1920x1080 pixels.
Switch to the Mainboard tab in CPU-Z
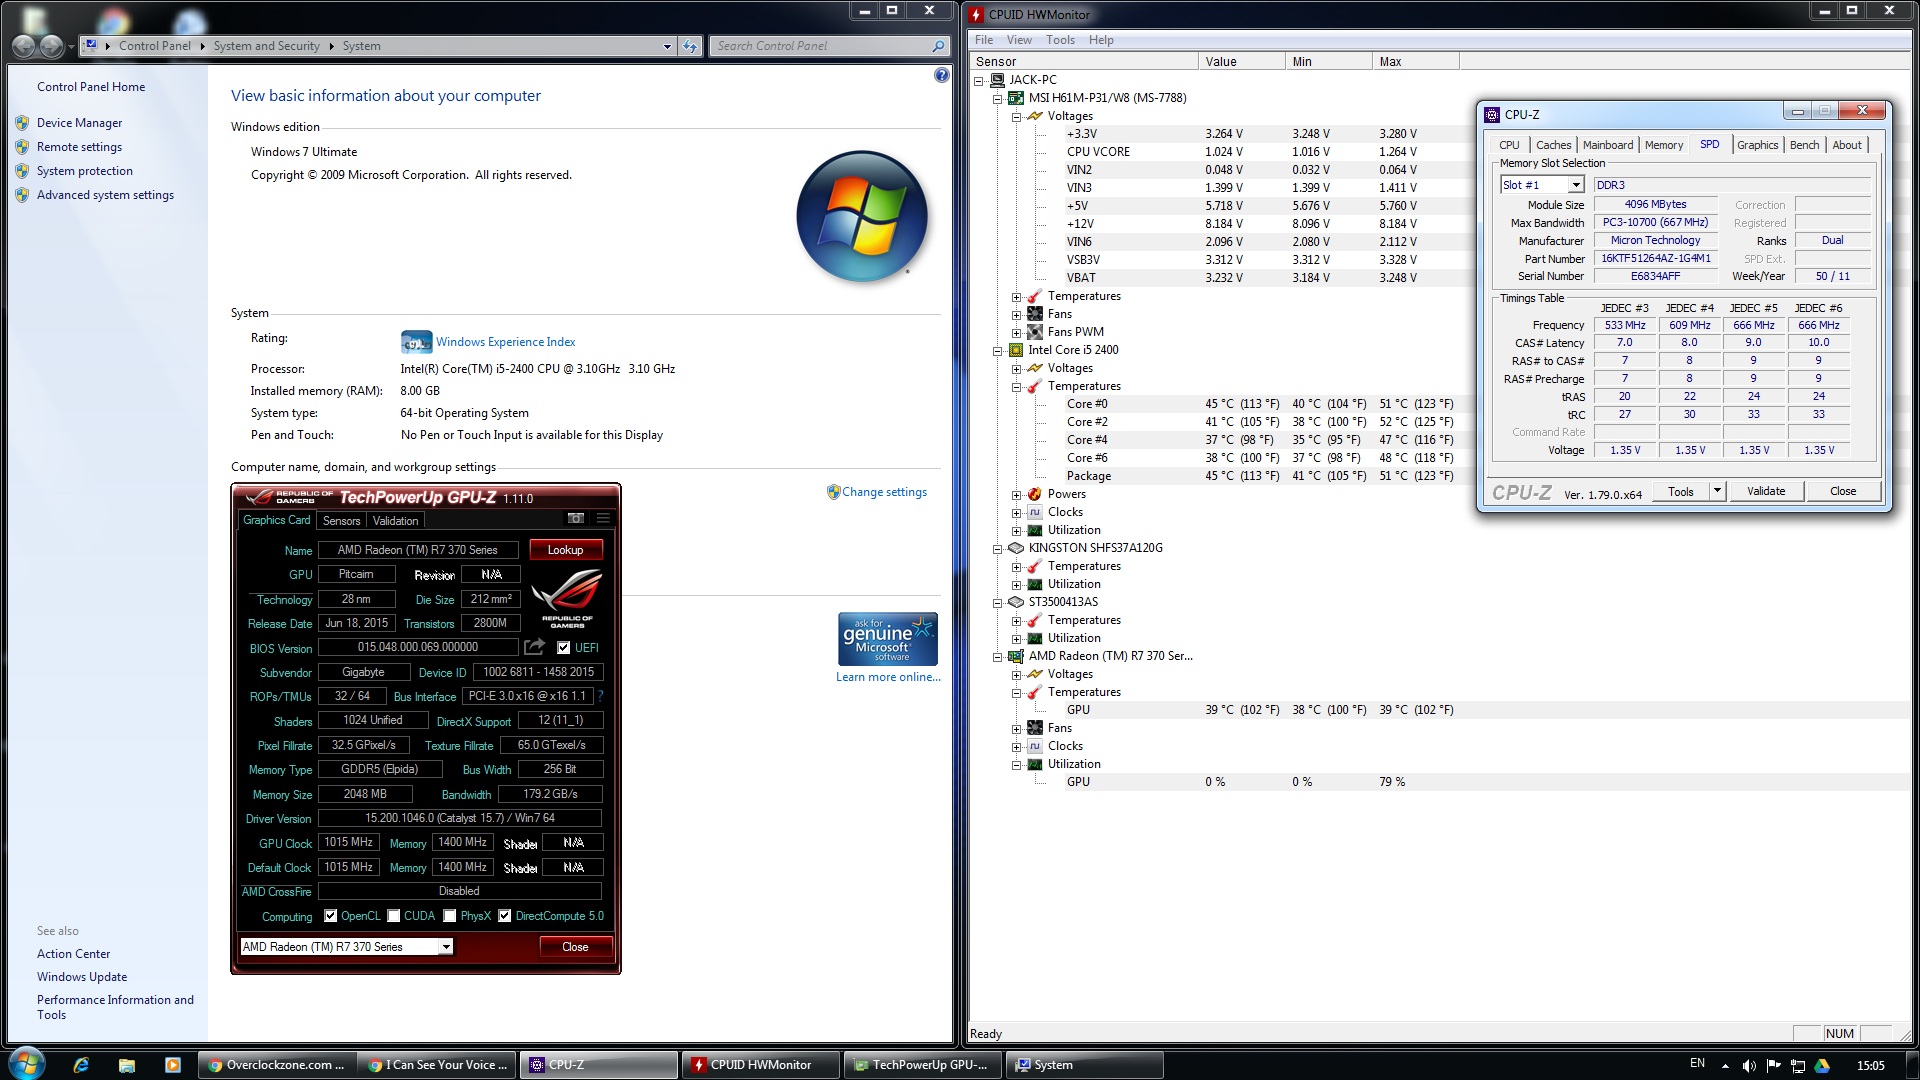pyautogui.click(x=1607, y=145)
